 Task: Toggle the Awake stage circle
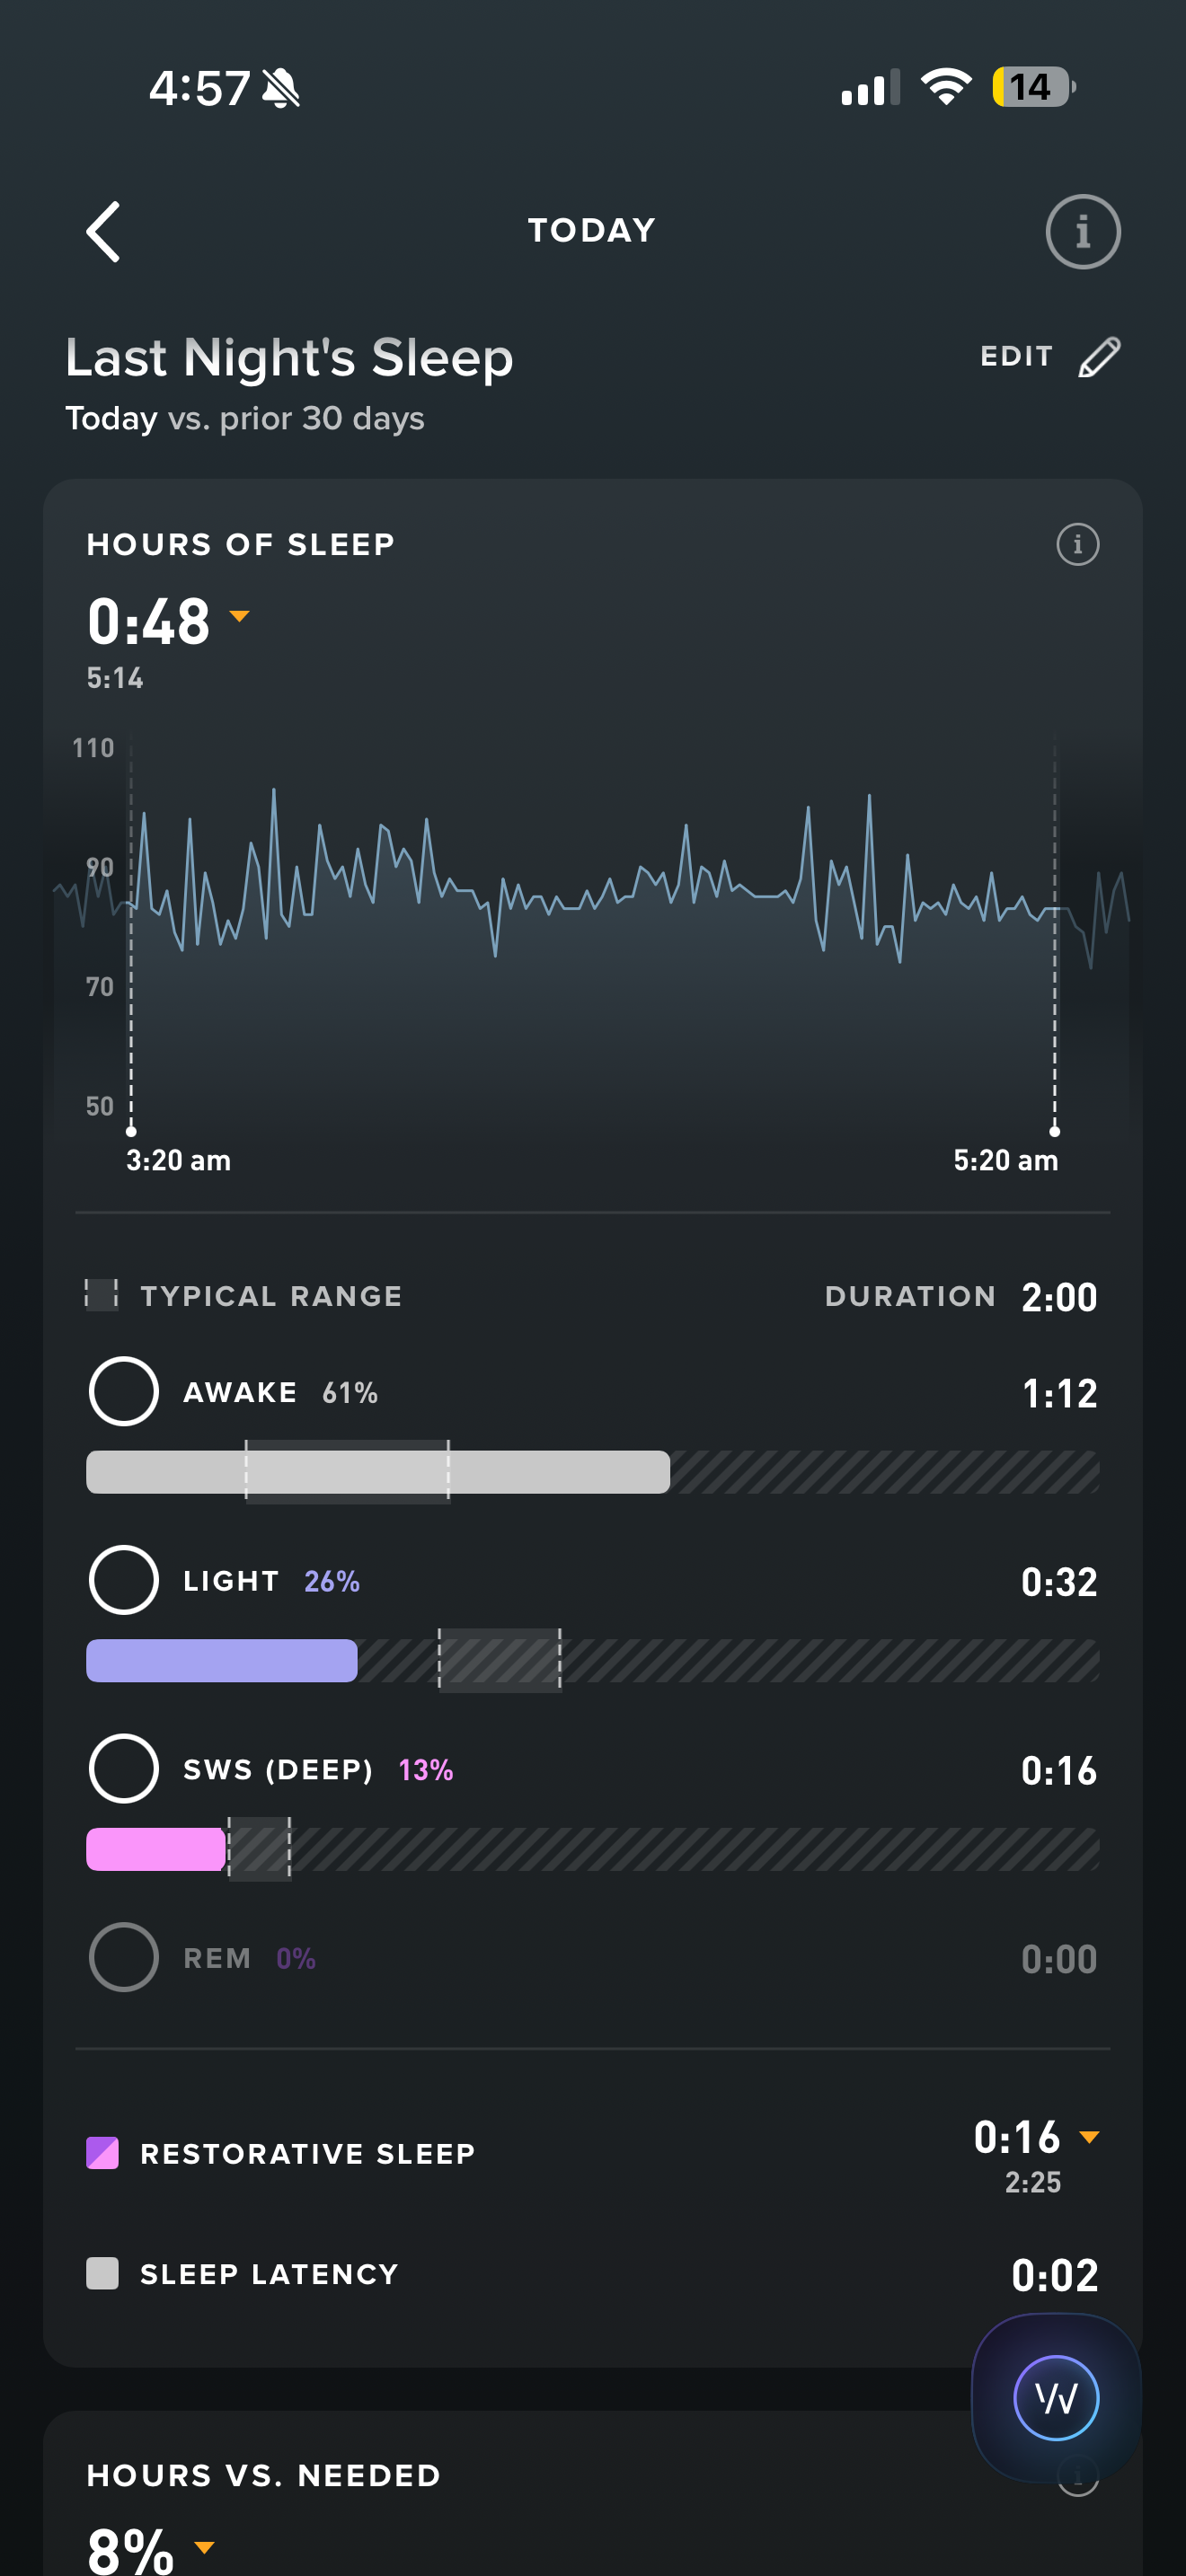[x=124, y=1391]
